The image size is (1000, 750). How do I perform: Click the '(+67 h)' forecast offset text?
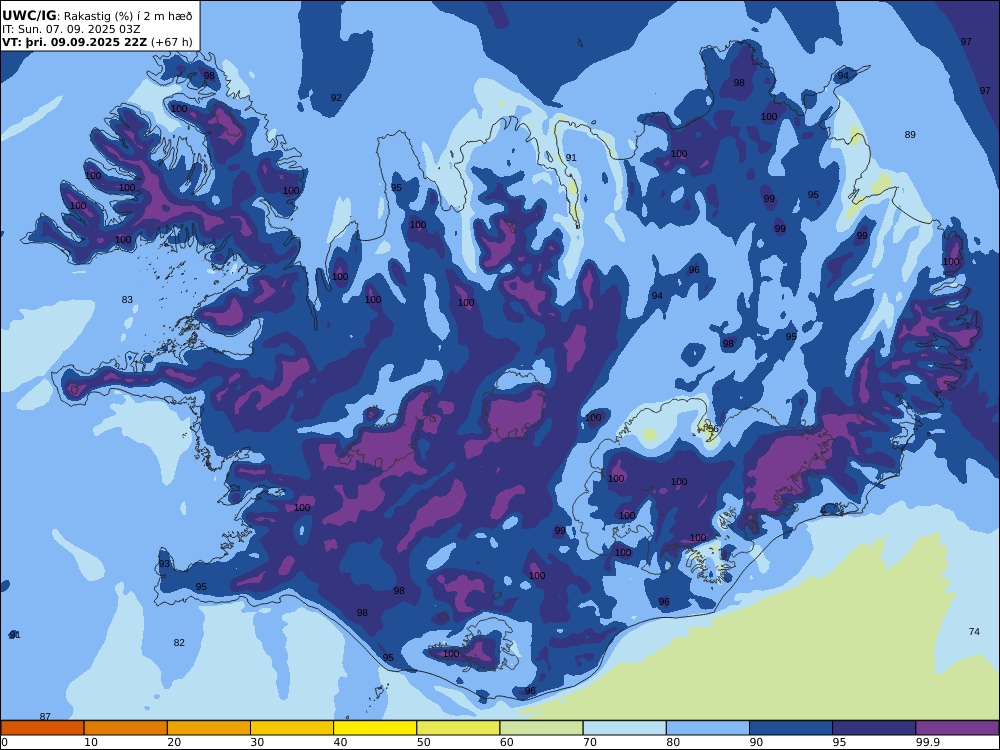(x=172, y=42)
